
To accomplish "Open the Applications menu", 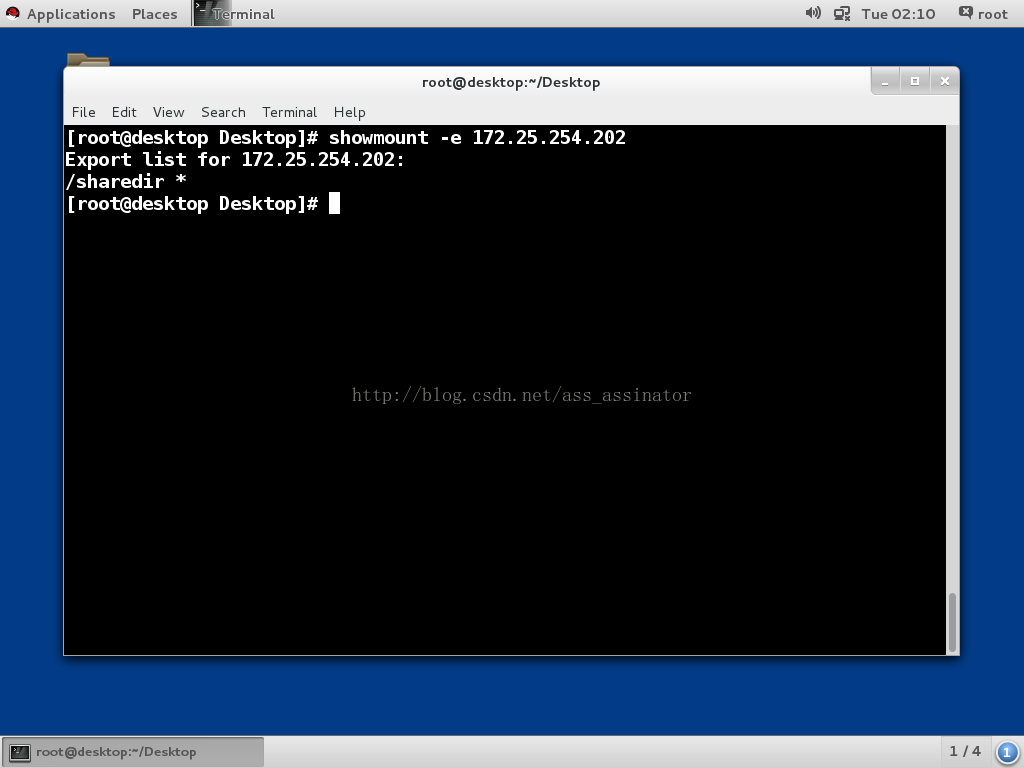I will [x=71, y=14].
